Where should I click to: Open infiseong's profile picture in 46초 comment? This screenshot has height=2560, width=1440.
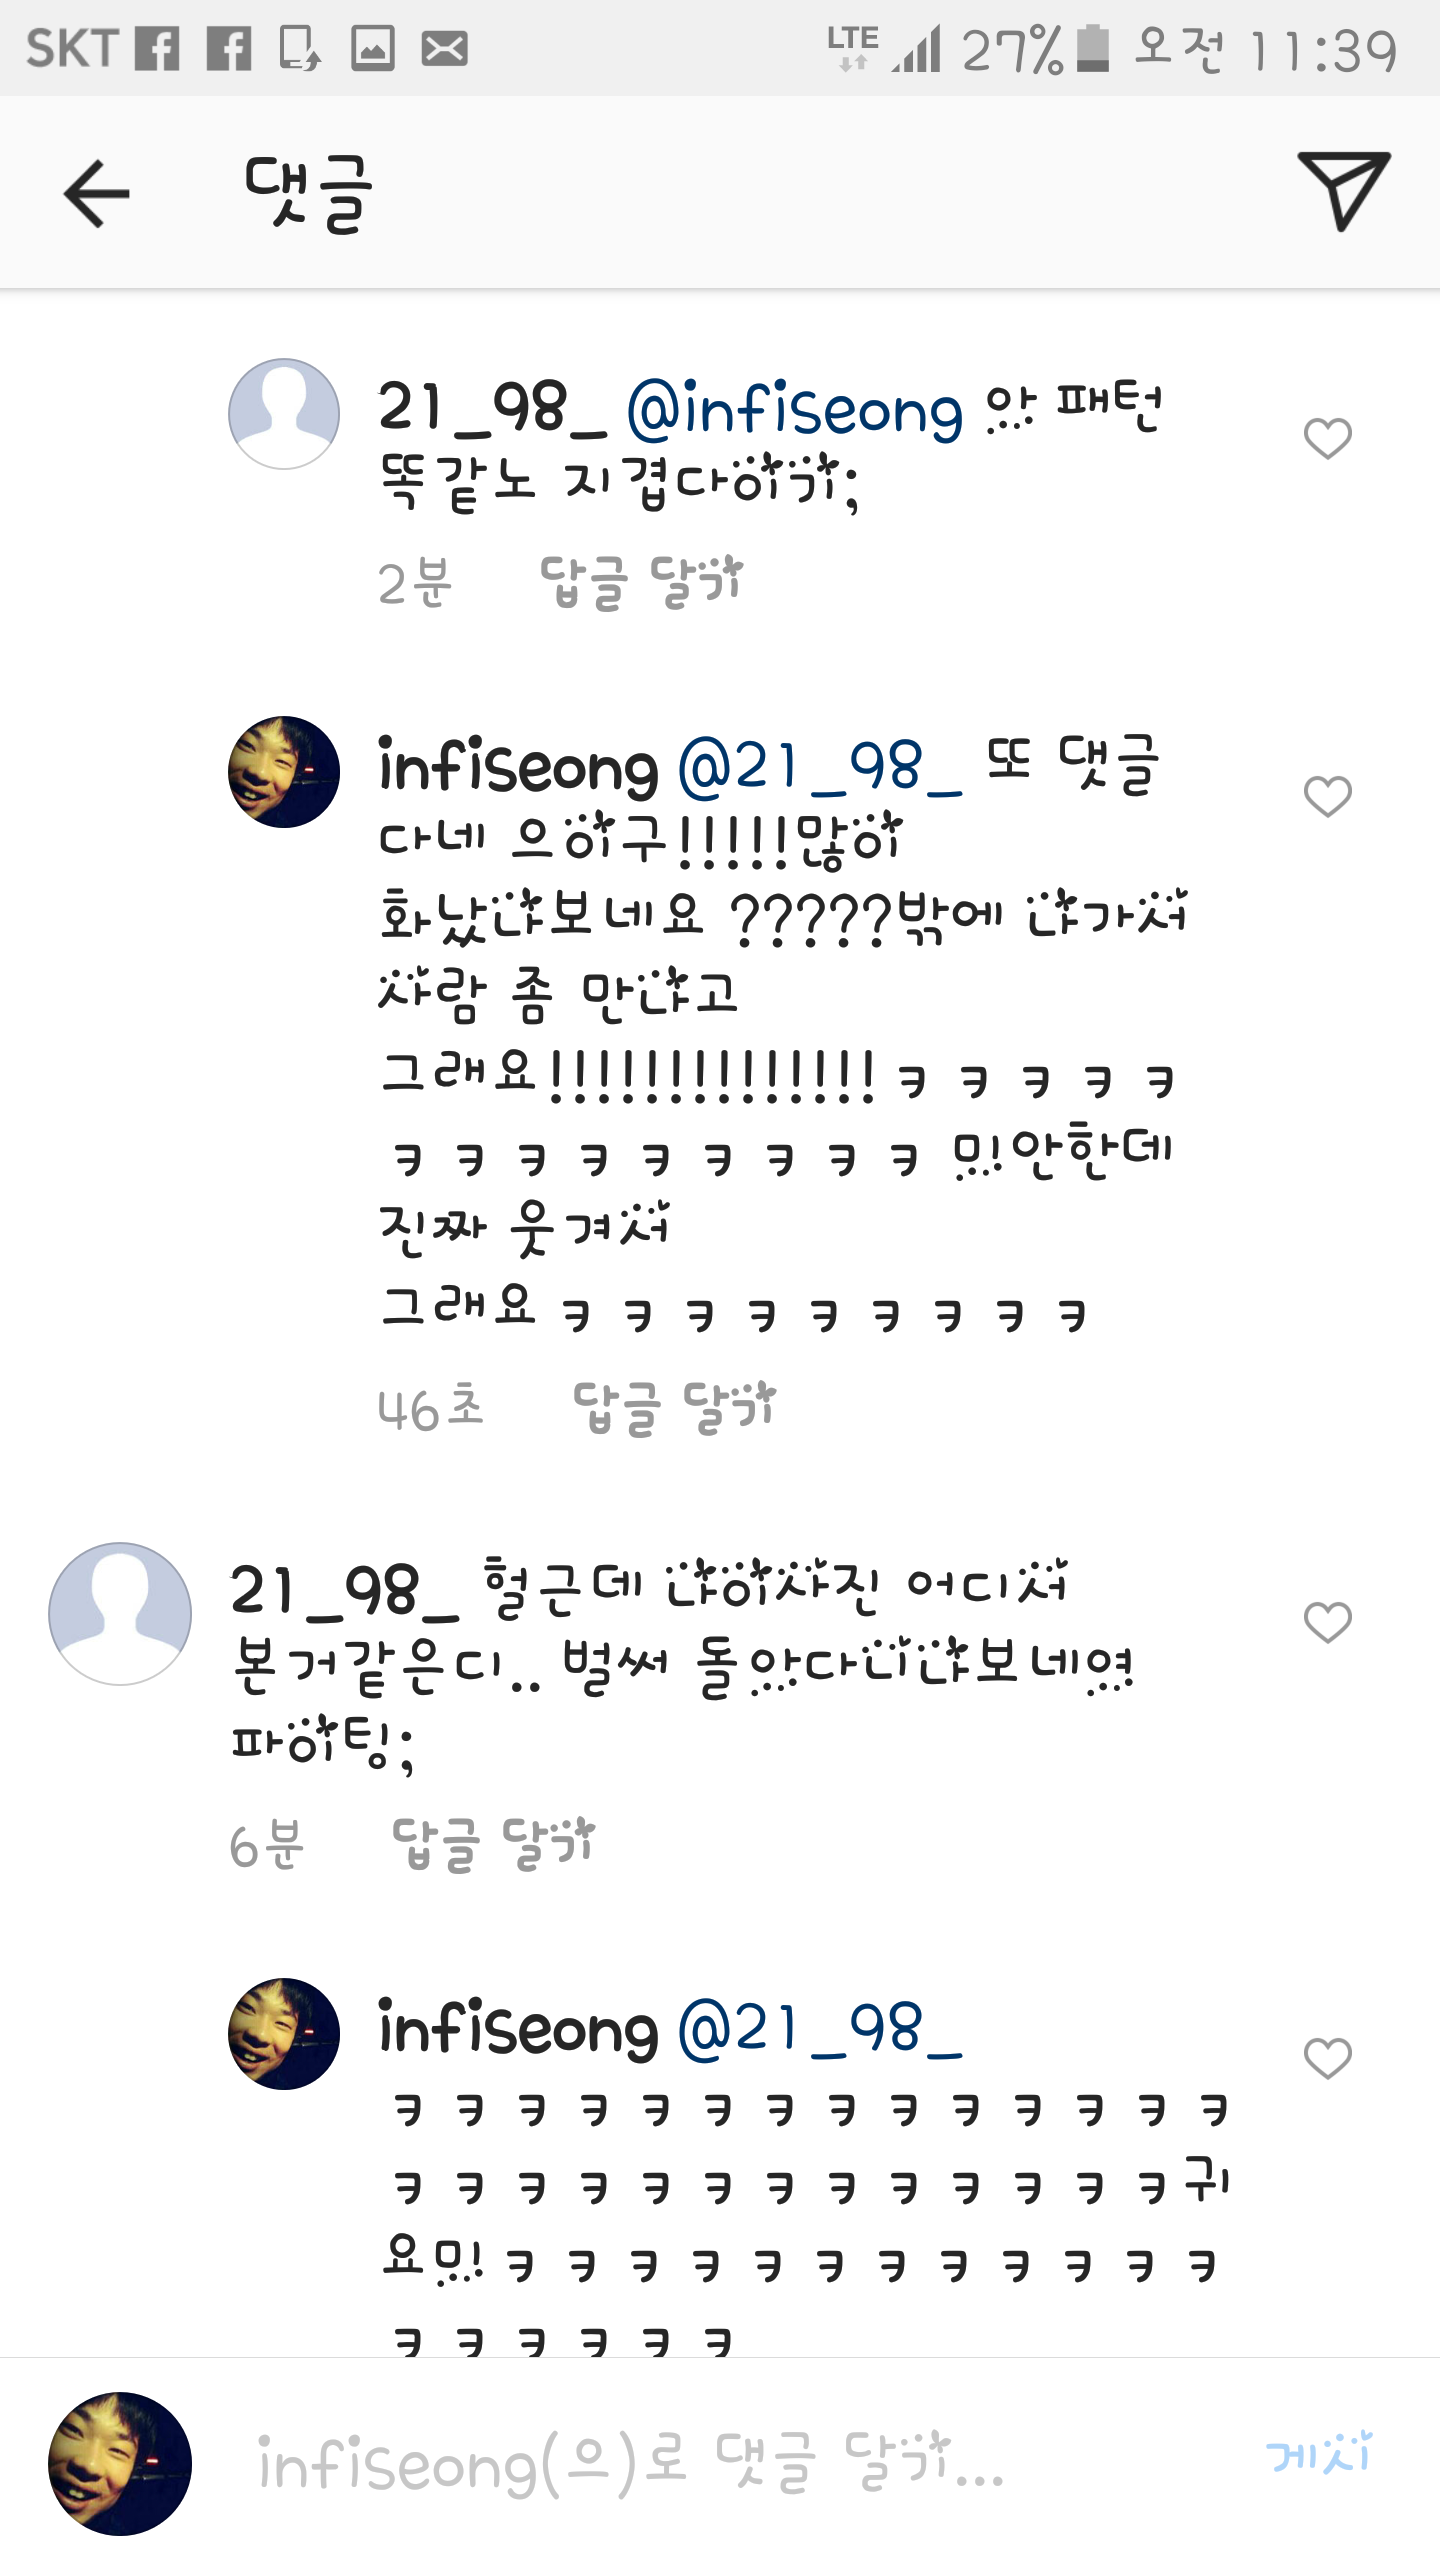pos(284,772)
